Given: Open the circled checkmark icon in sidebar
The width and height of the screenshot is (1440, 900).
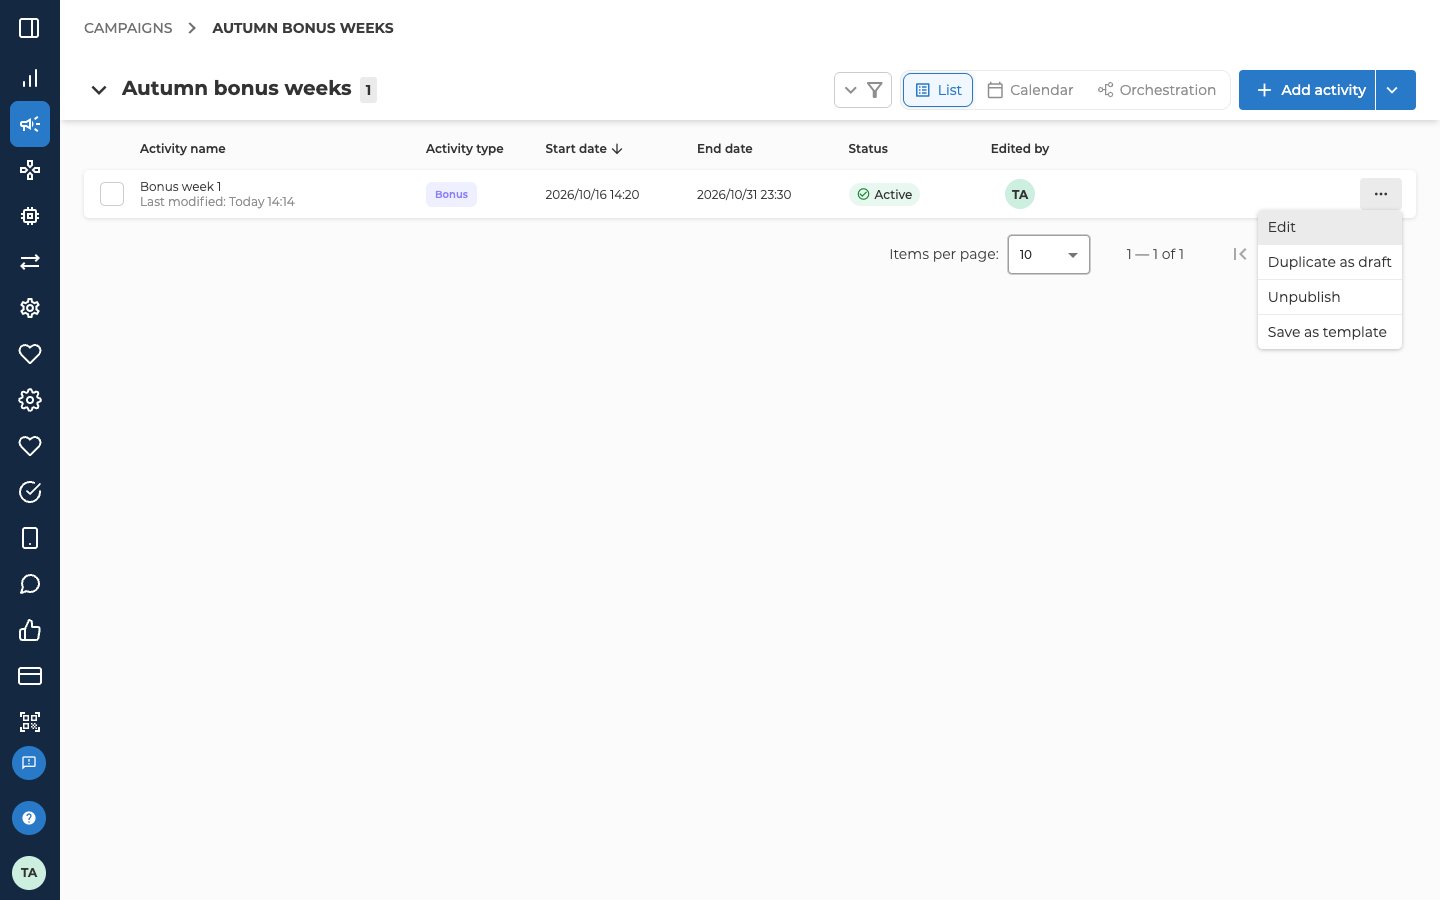Looking at the screenshot, I should (30, 492).
